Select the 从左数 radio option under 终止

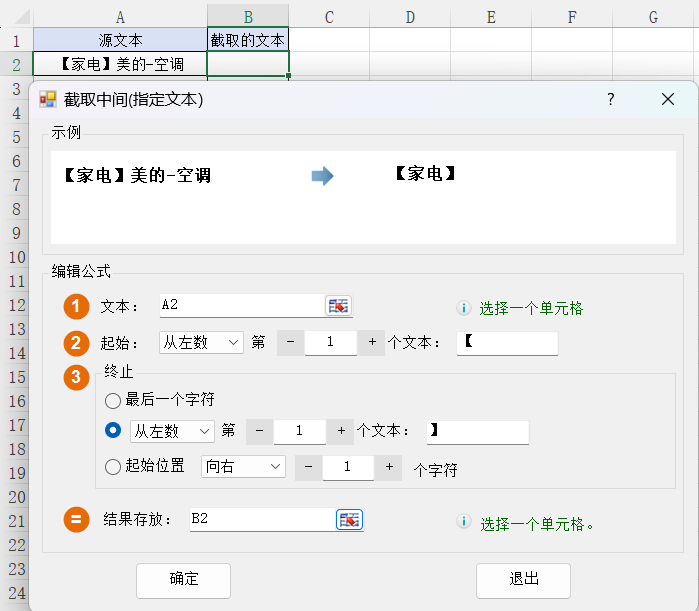pyautogui.click(x=113, y=431)
